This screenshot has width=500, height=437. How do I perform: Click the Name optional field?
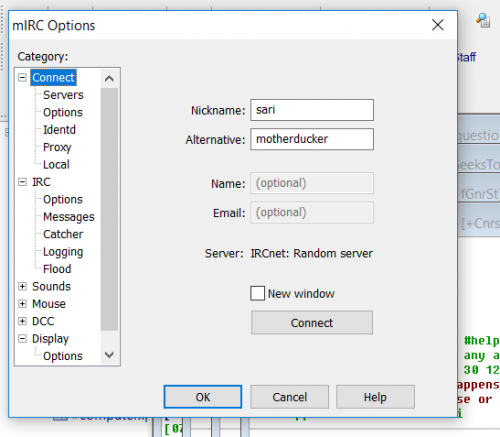pyautogui.click(x=312, y=183)
